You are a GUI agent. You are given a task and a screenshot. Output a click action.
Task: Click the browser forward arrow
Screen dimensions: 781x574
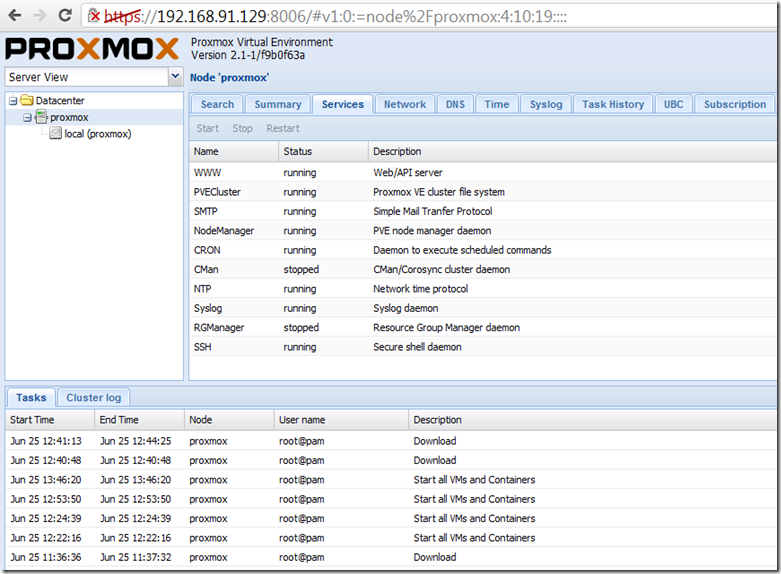click(40, 15)
